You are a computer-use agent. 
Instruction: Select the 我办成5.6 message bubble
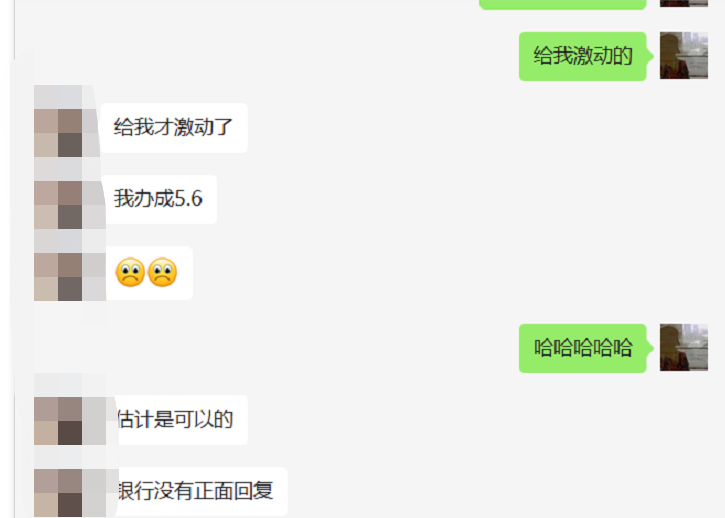click(x=160, y=199)
